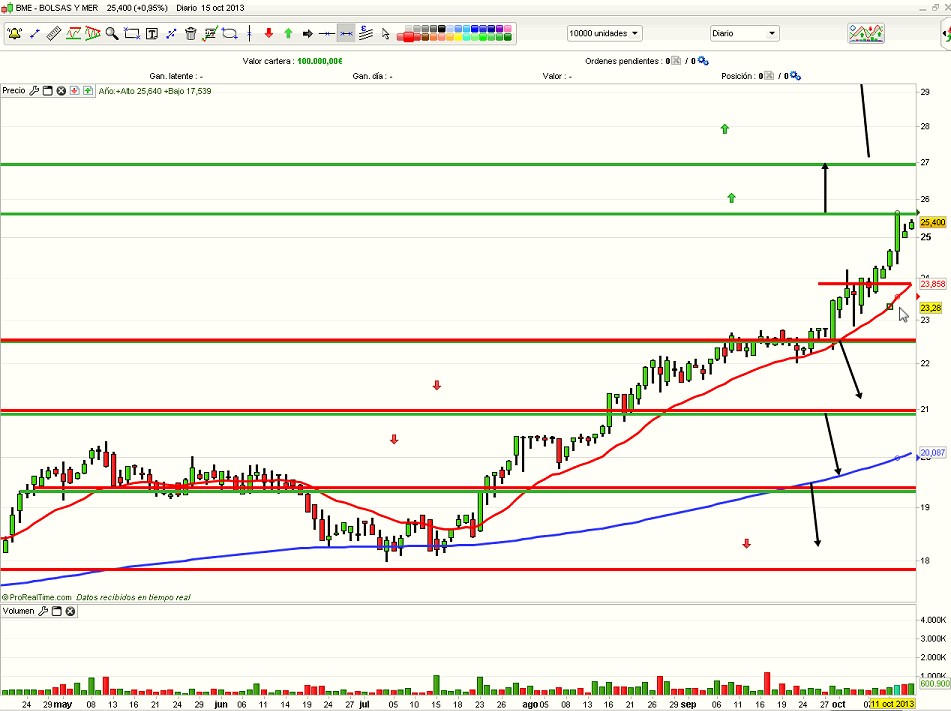Choose the red down arrow marker tool
This screenshot has width=951, height=711.
(269, 33)
